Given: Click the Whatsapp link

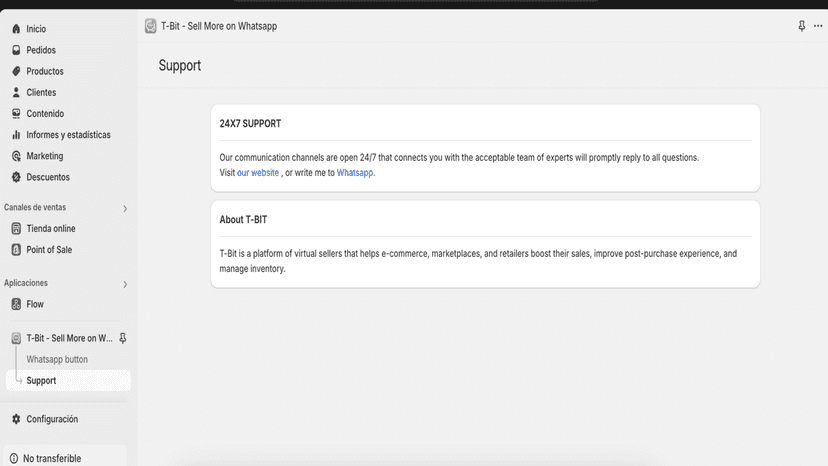Looking at the screenshot, I should pos(355,173).
